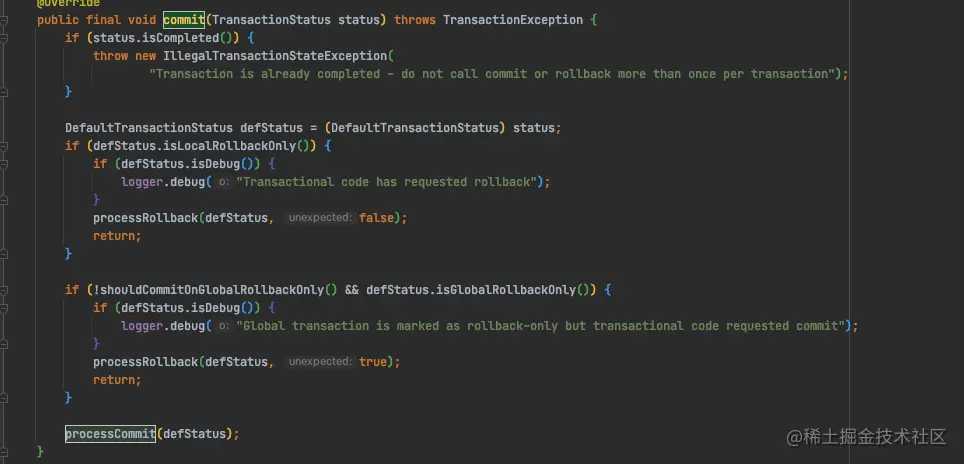
Task: Click first return statement
Action: tap(117, 236)
